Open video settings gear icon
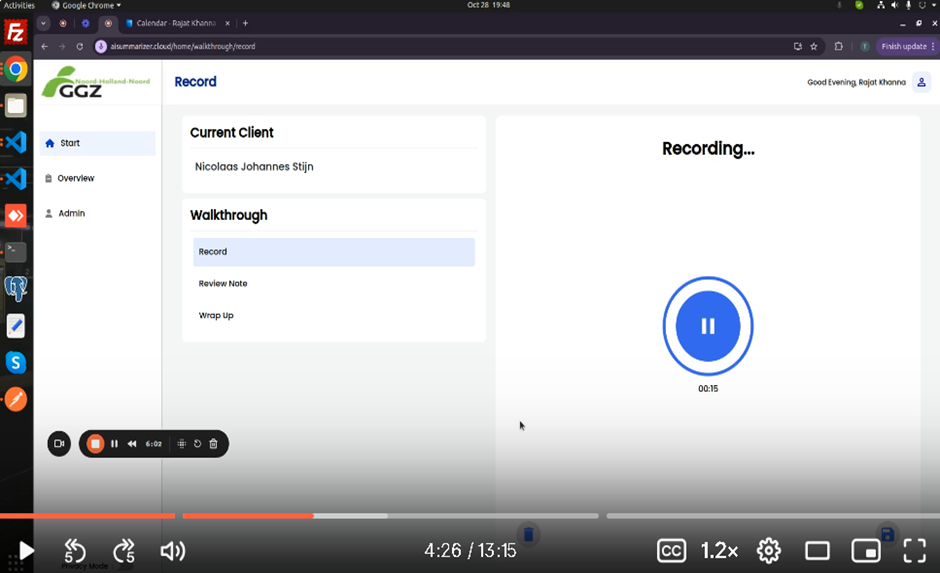This screenshot has height=573, width=940. pos(768,551)
